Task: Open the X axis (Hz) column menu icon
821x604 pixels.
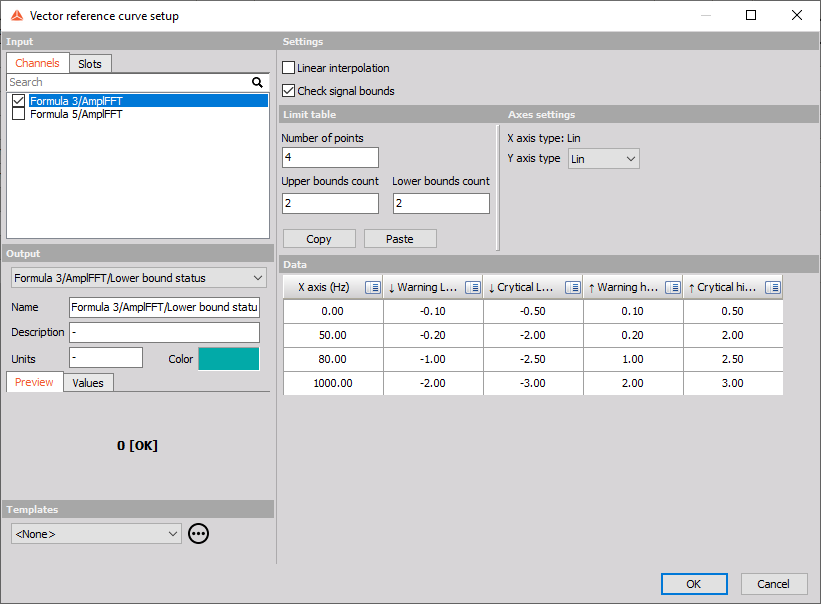Action: (372, 287)
